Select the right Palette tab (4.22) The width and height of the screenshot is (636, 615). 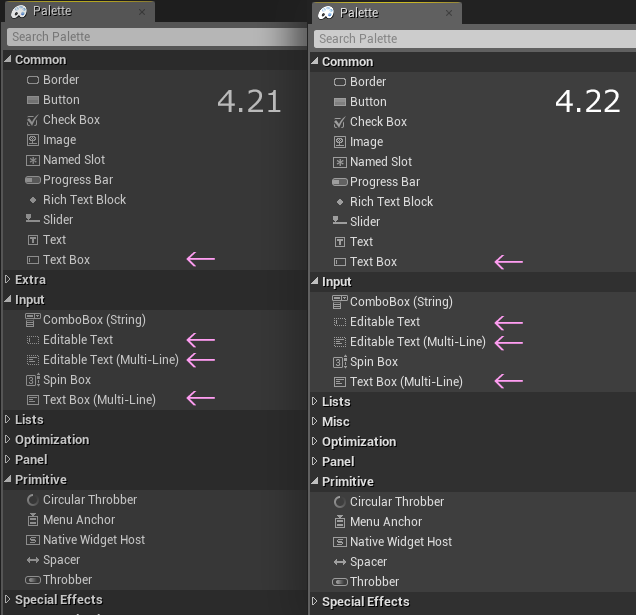tap(387, 13)
